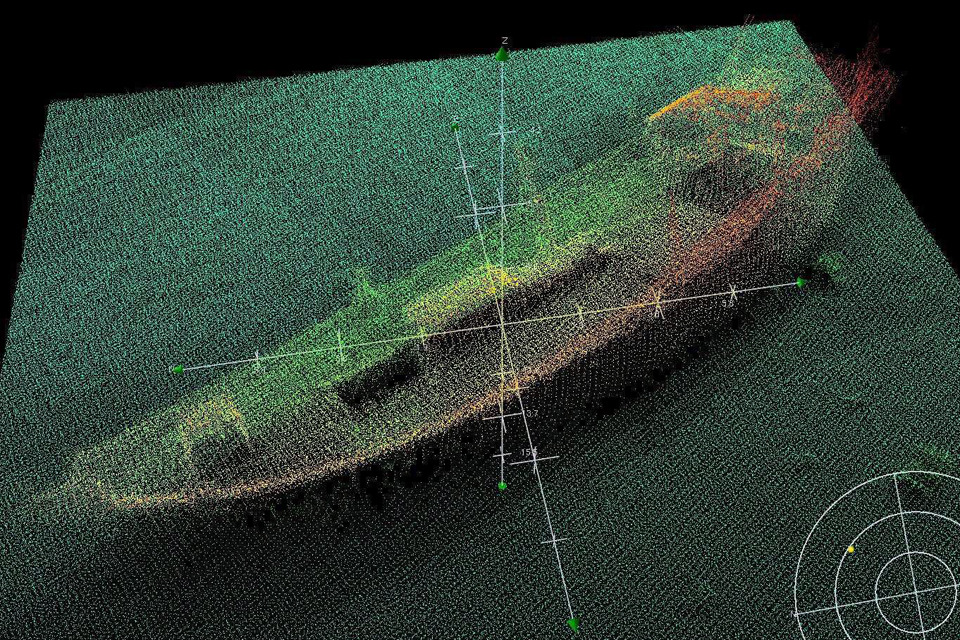Image resolution: width=960 pixels, height=640 pixels.
Task: Click the yellow dot on the compass widget
Action: pos(851,549)
